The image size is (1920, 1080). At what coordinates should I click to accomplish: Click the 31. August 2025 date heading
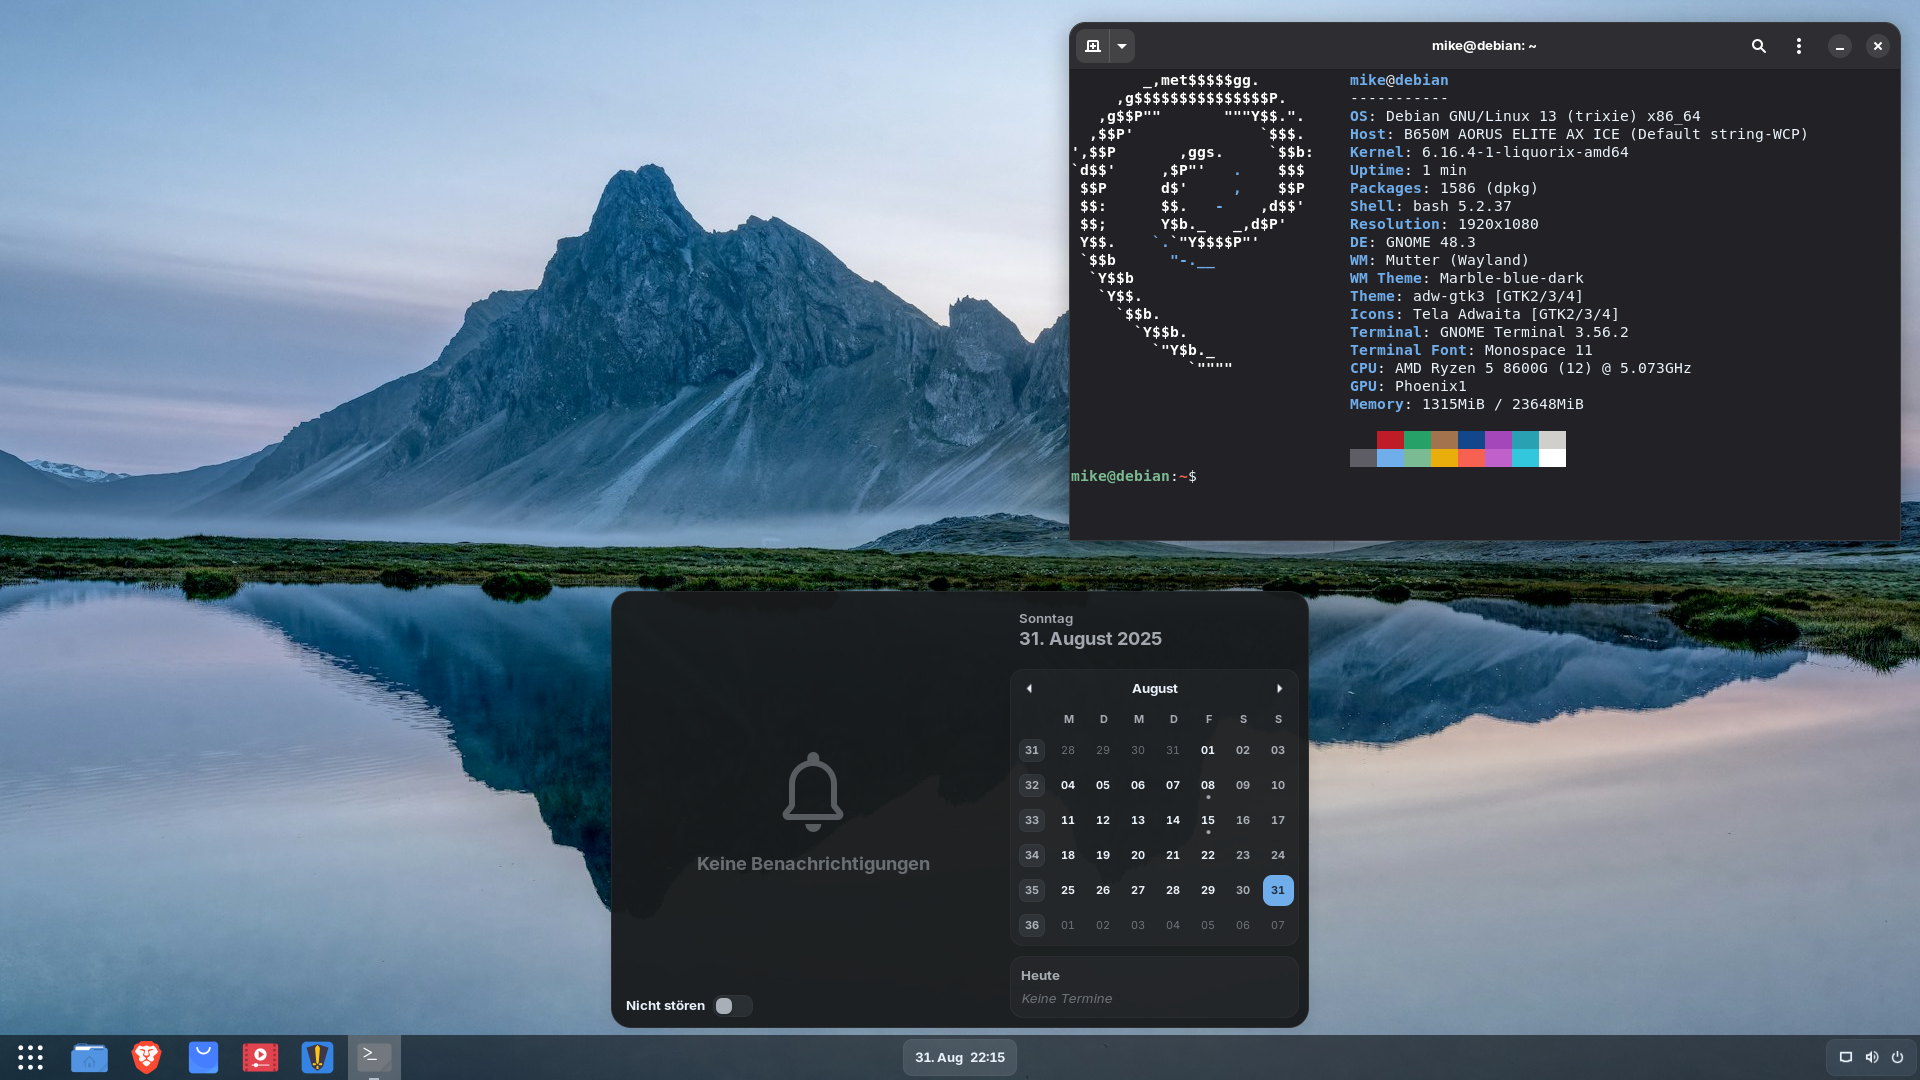coord(1090,639)
